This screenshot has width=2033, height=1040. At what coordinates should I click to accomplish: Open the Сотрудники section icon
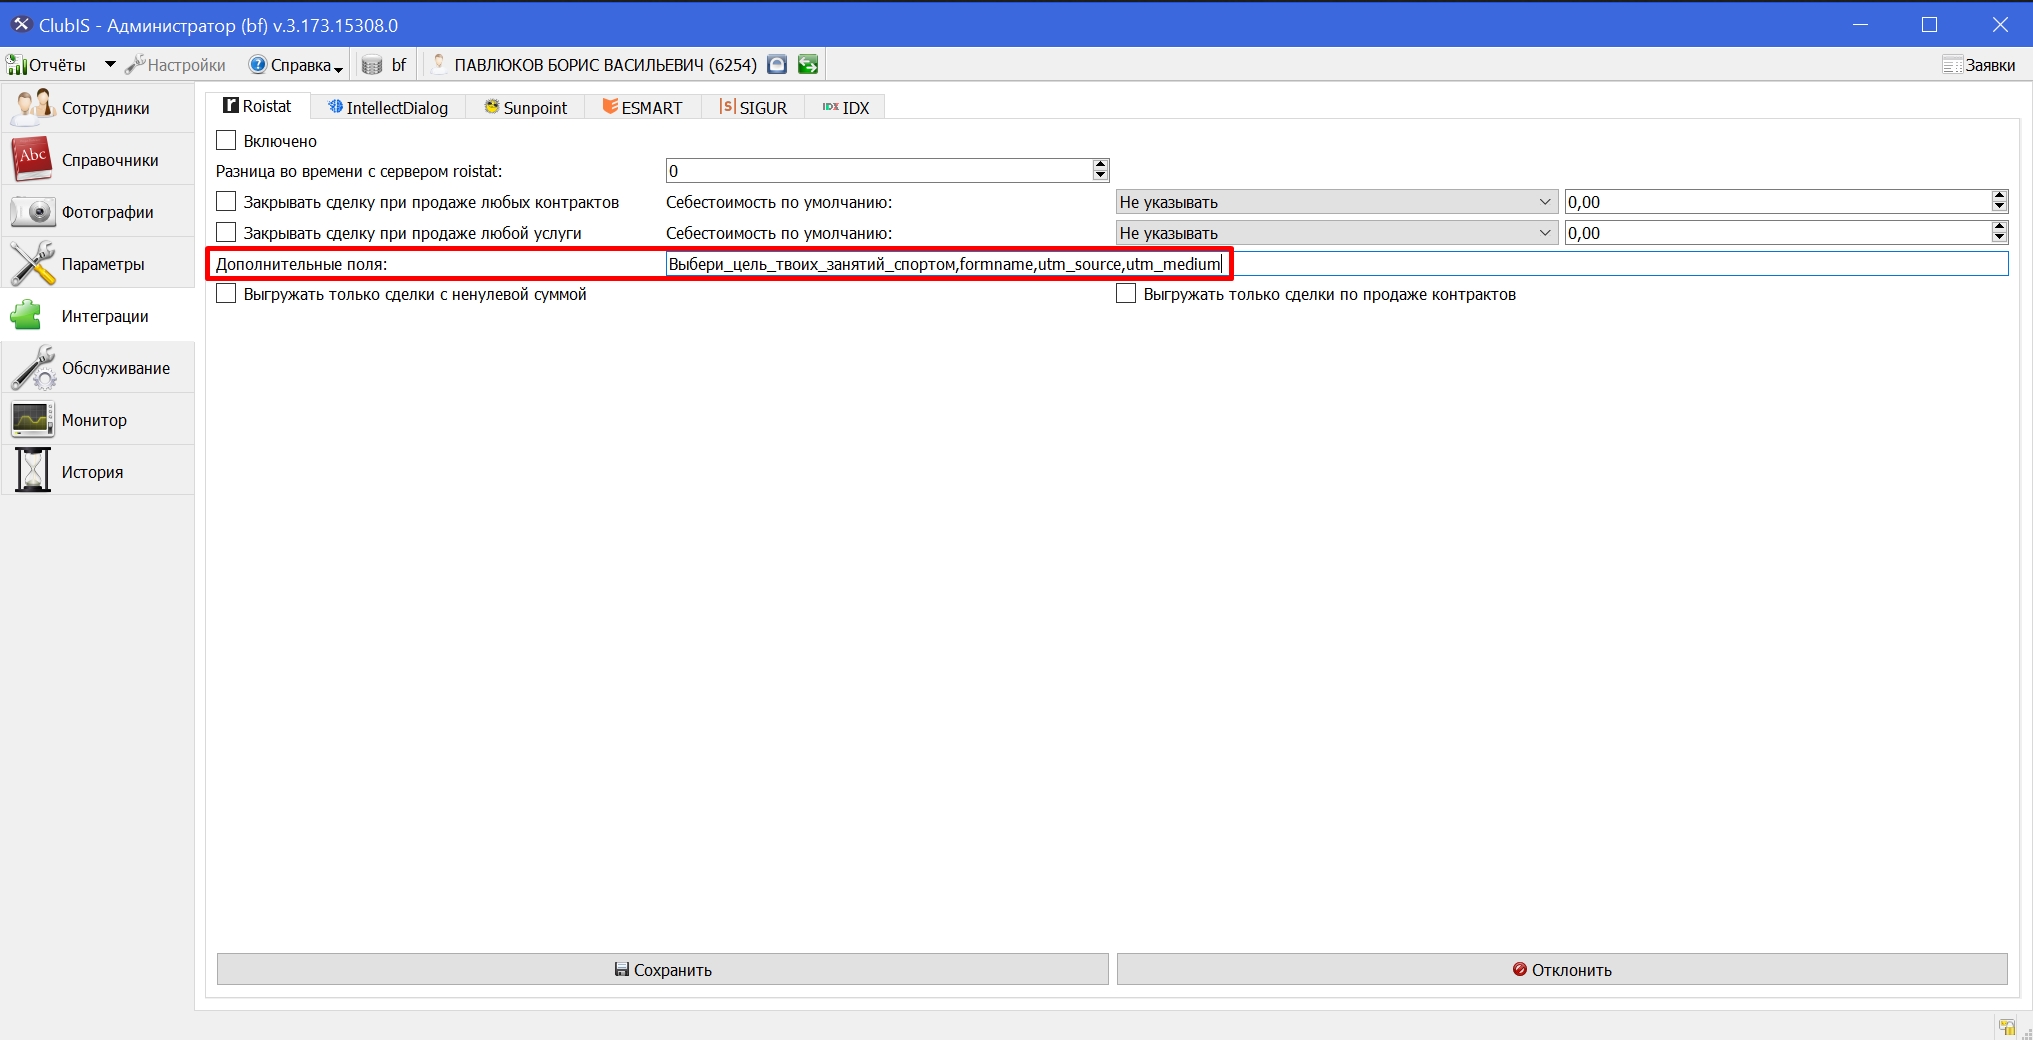click(x=32, y=107)
